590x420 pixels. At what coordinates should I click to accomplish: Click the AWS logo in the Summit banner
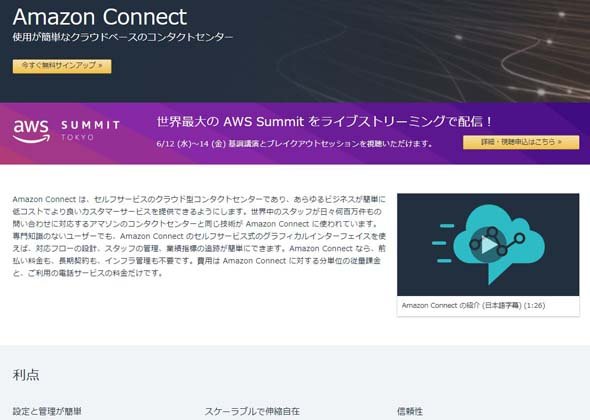[31, 131]
